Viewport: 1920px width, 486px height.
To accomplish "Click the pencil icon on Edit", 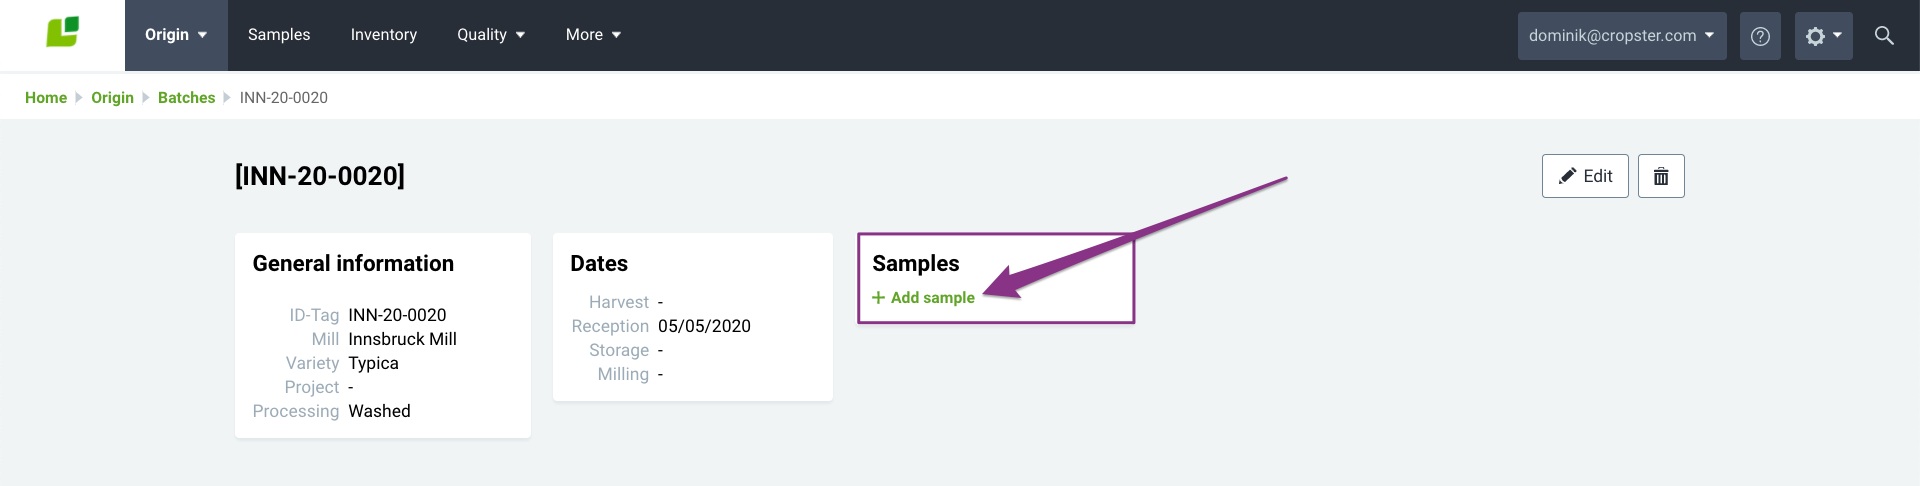I will tap(1567, 176).
